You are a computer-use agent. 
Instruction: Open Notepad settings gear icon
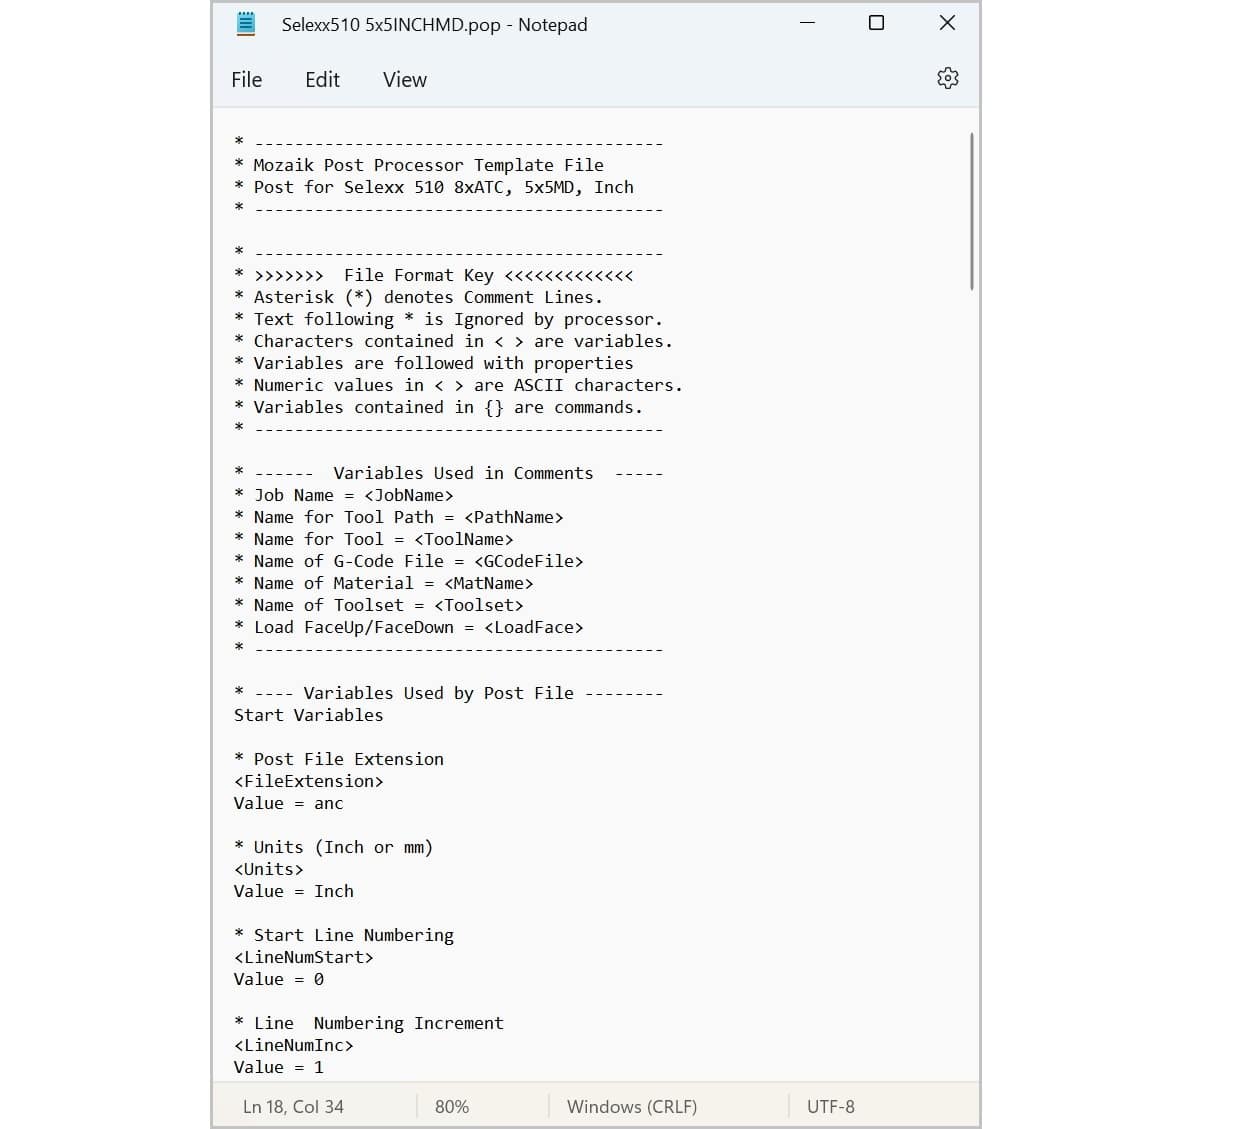point(947,78)
